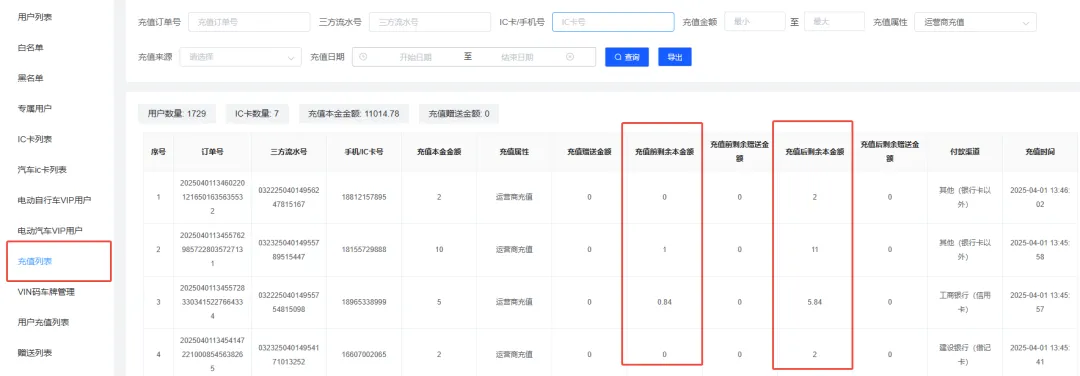The image size is (1080, 376).
Task: Click the 订单号 column header
Action: coord(212,152)
